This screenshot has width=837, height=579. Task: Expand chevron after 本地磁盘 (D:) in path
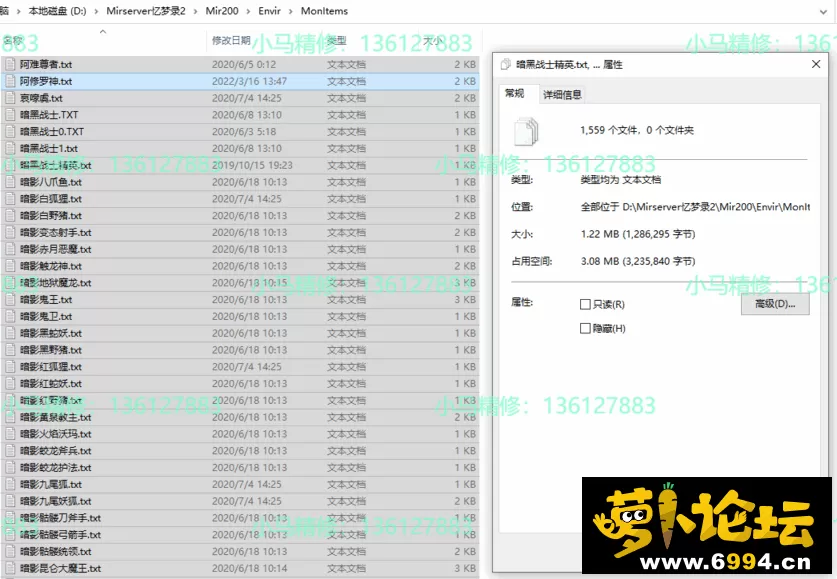click(x=96, y=11)
